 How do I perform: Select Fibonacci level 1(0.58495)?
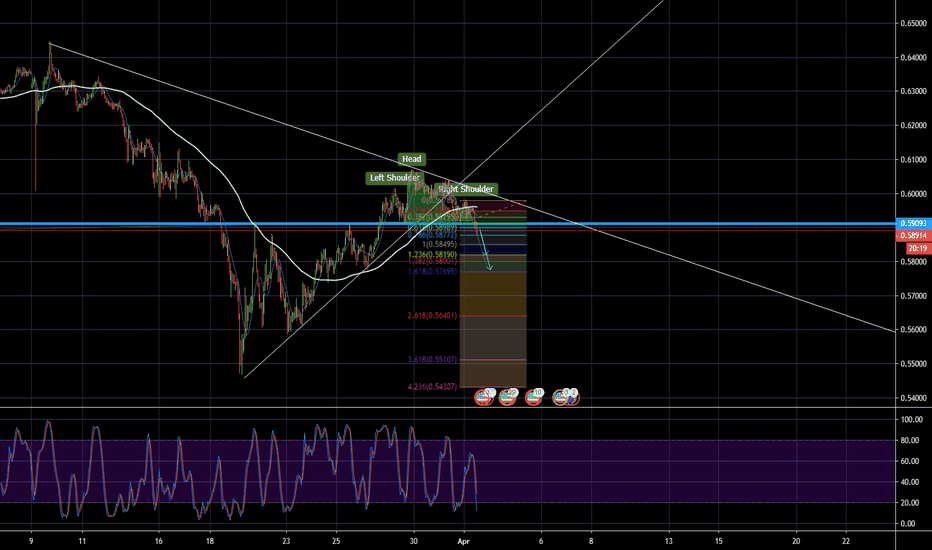439,244
